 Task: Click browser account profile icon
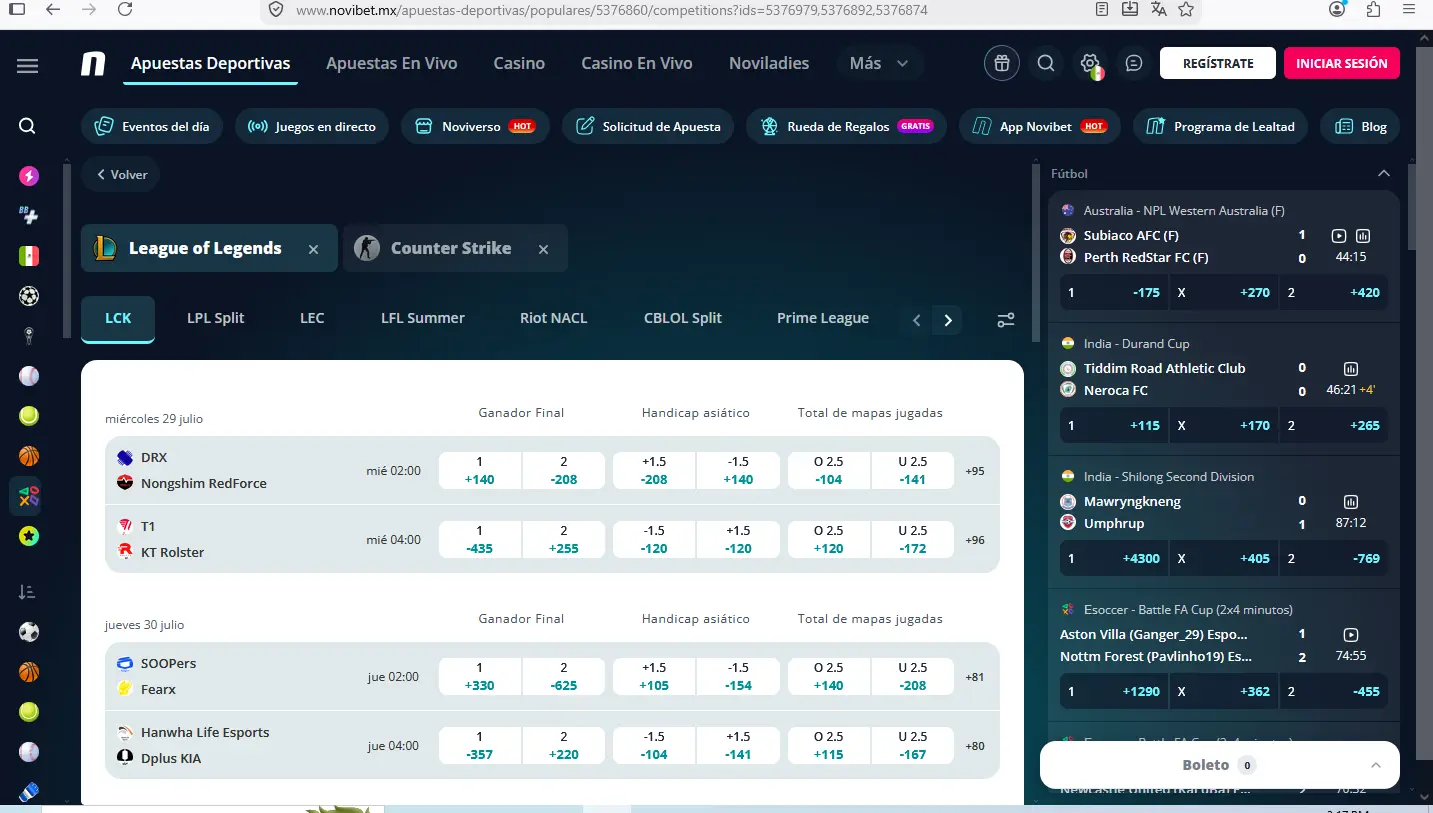click(x=1337, y=9)
